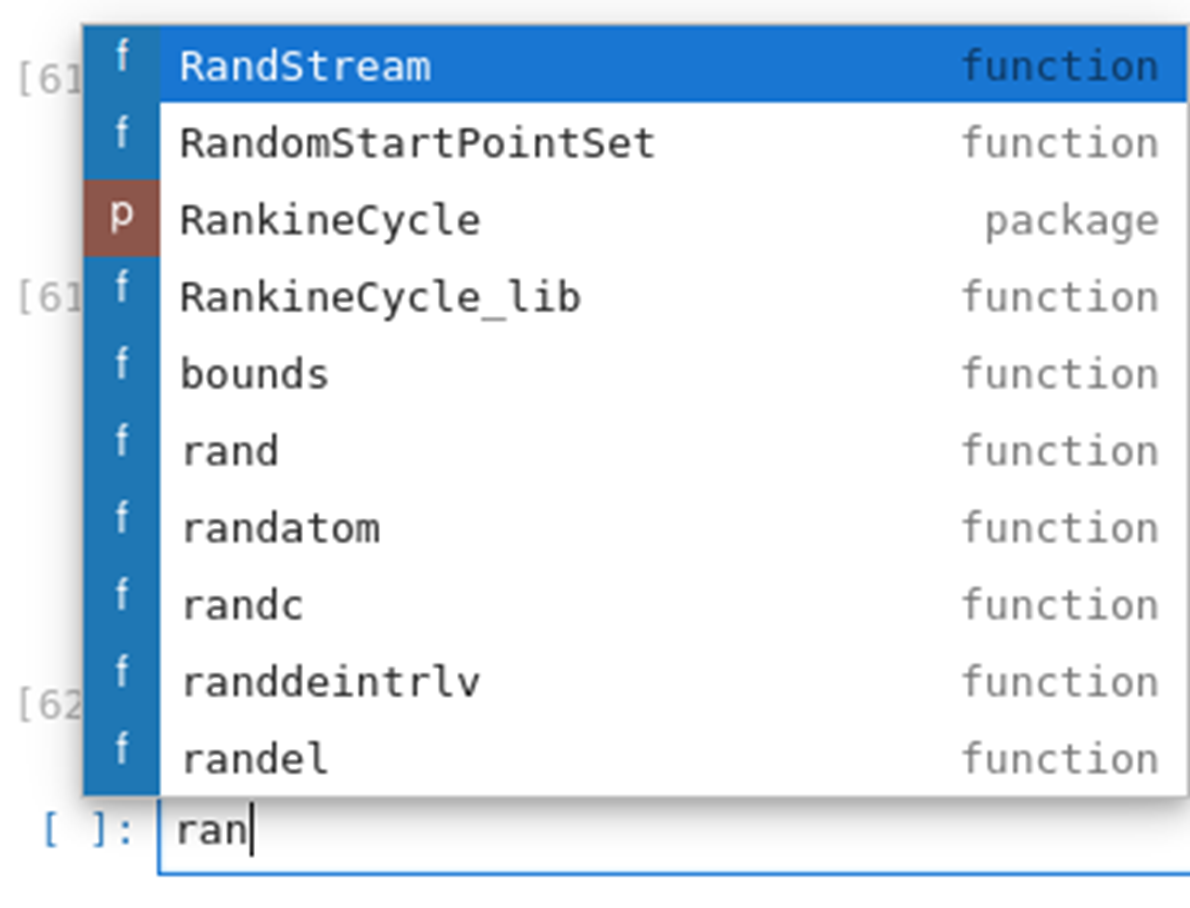This screenshot has height=908, width=1190.
Task: Choose RandomStartPointSet from the completion list
Action: [417, 143]
